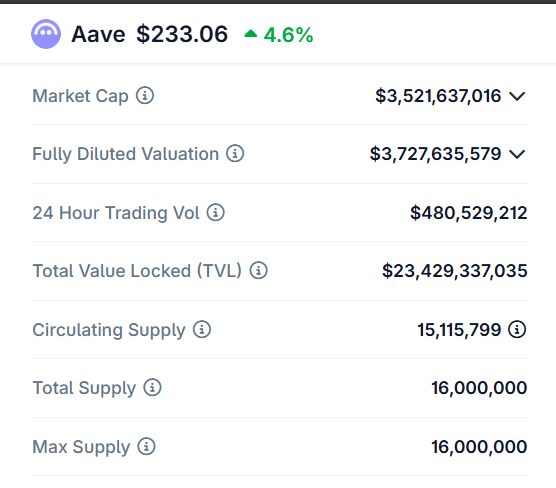The height and width of the screenshot is (488, 556).
Task: Click the Aave purple ghost logo
Action: [46, 34]
